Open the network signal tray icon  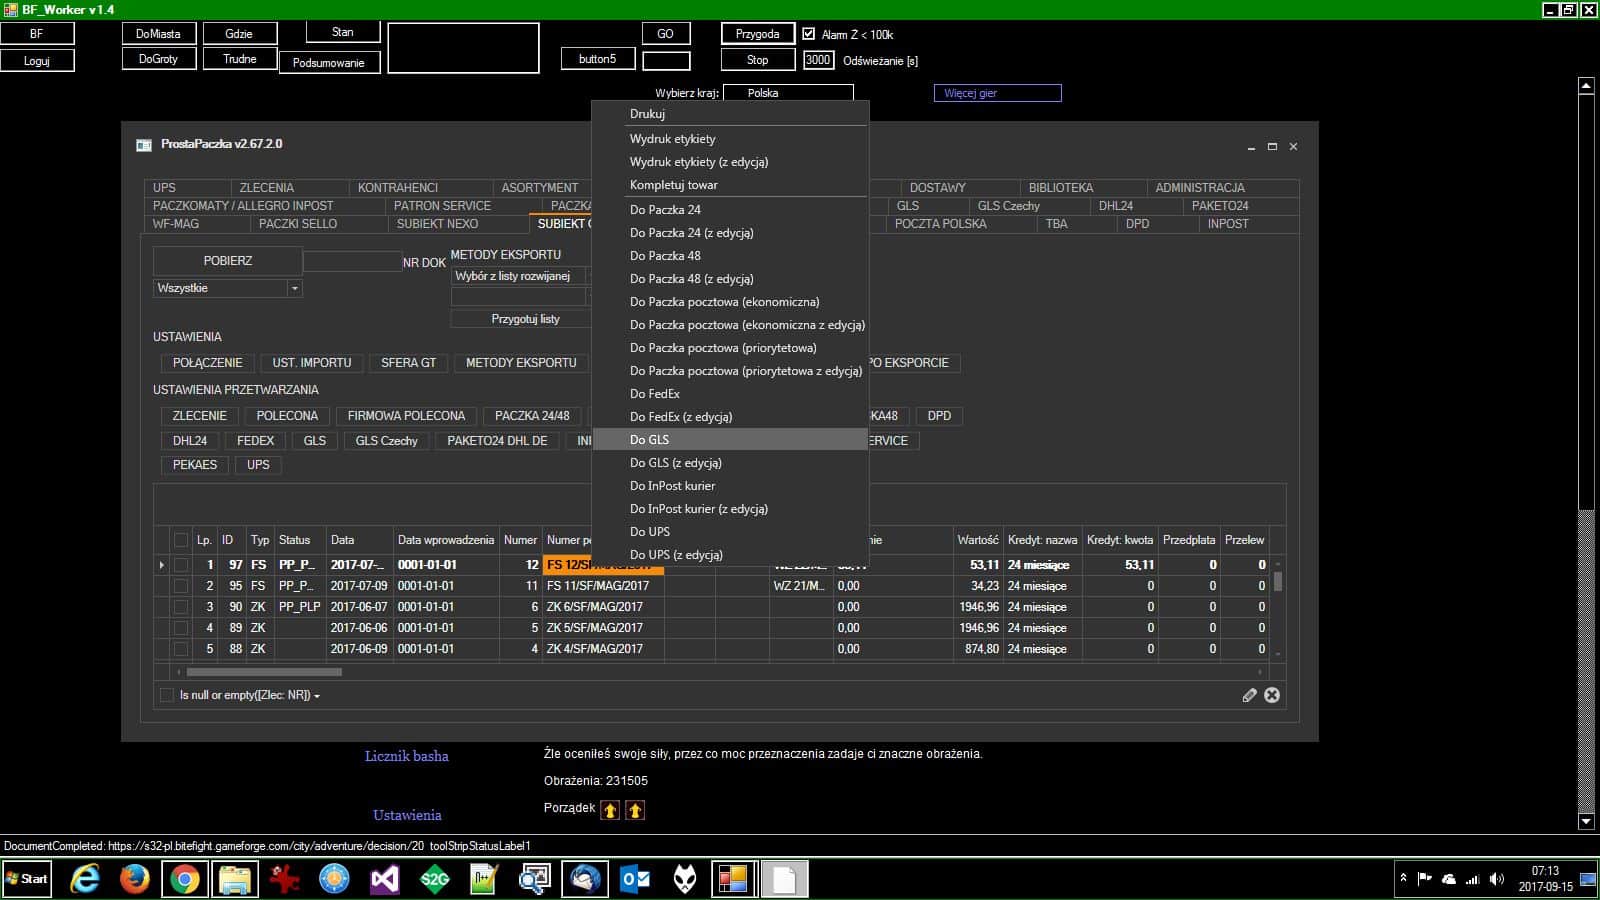[x=1472, y=879]
